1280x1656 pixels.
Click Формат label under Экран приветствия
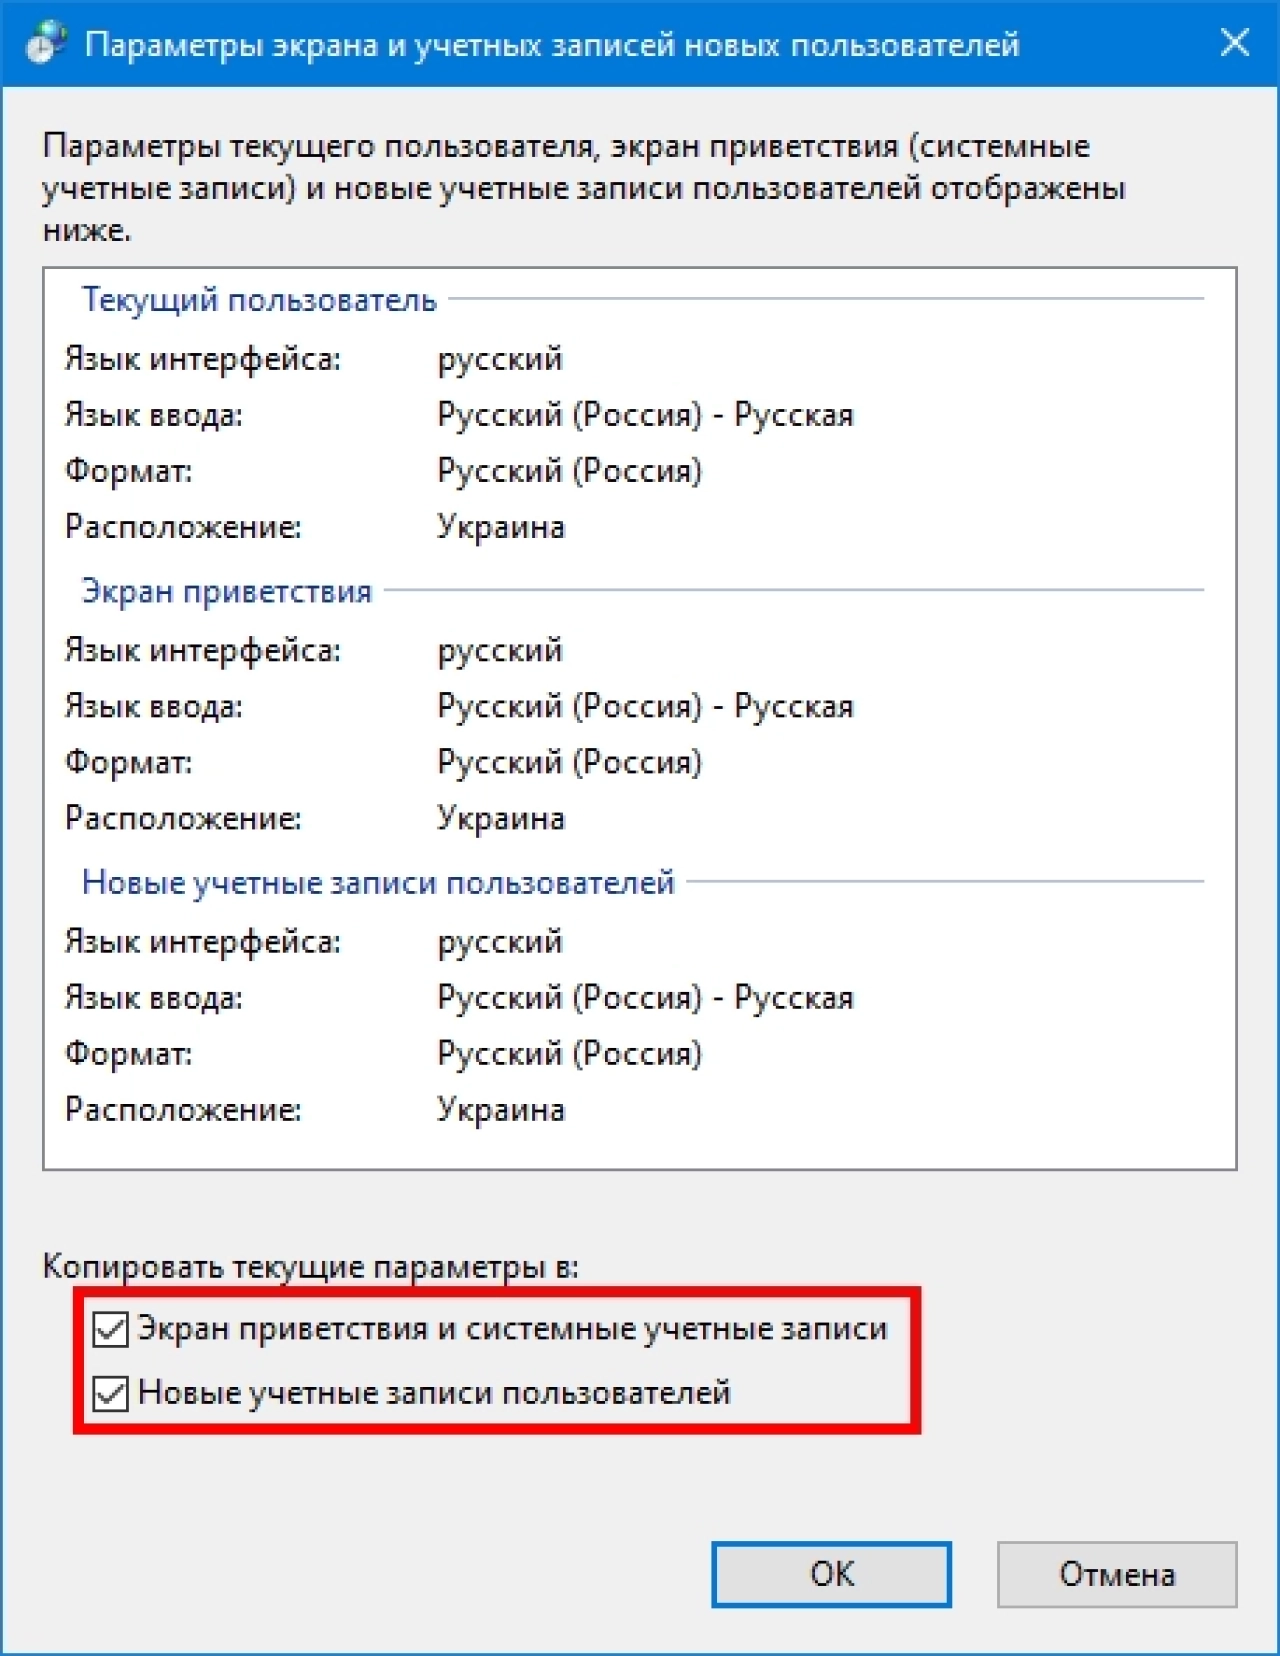[129, 763]
